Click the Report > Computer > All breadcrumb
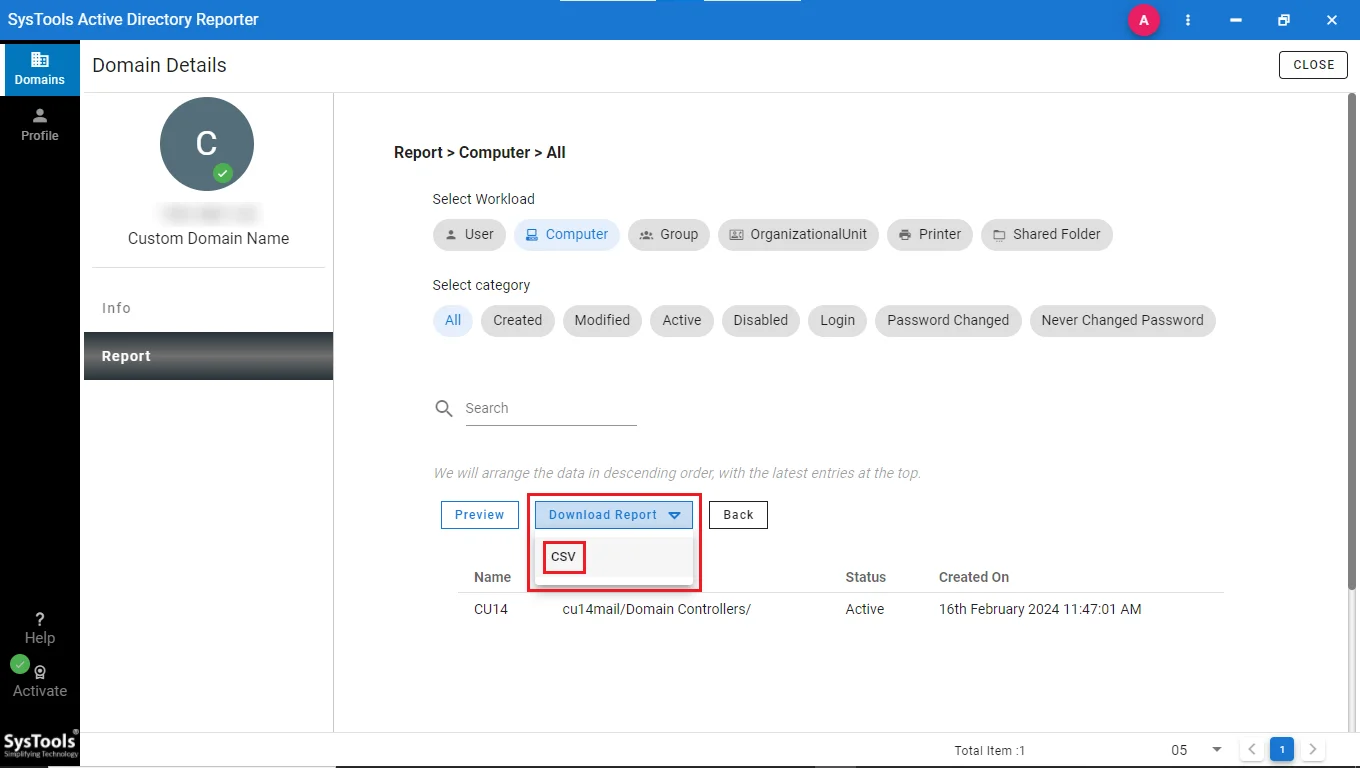Screen dimensions: 1360x768 coord(480,153)
